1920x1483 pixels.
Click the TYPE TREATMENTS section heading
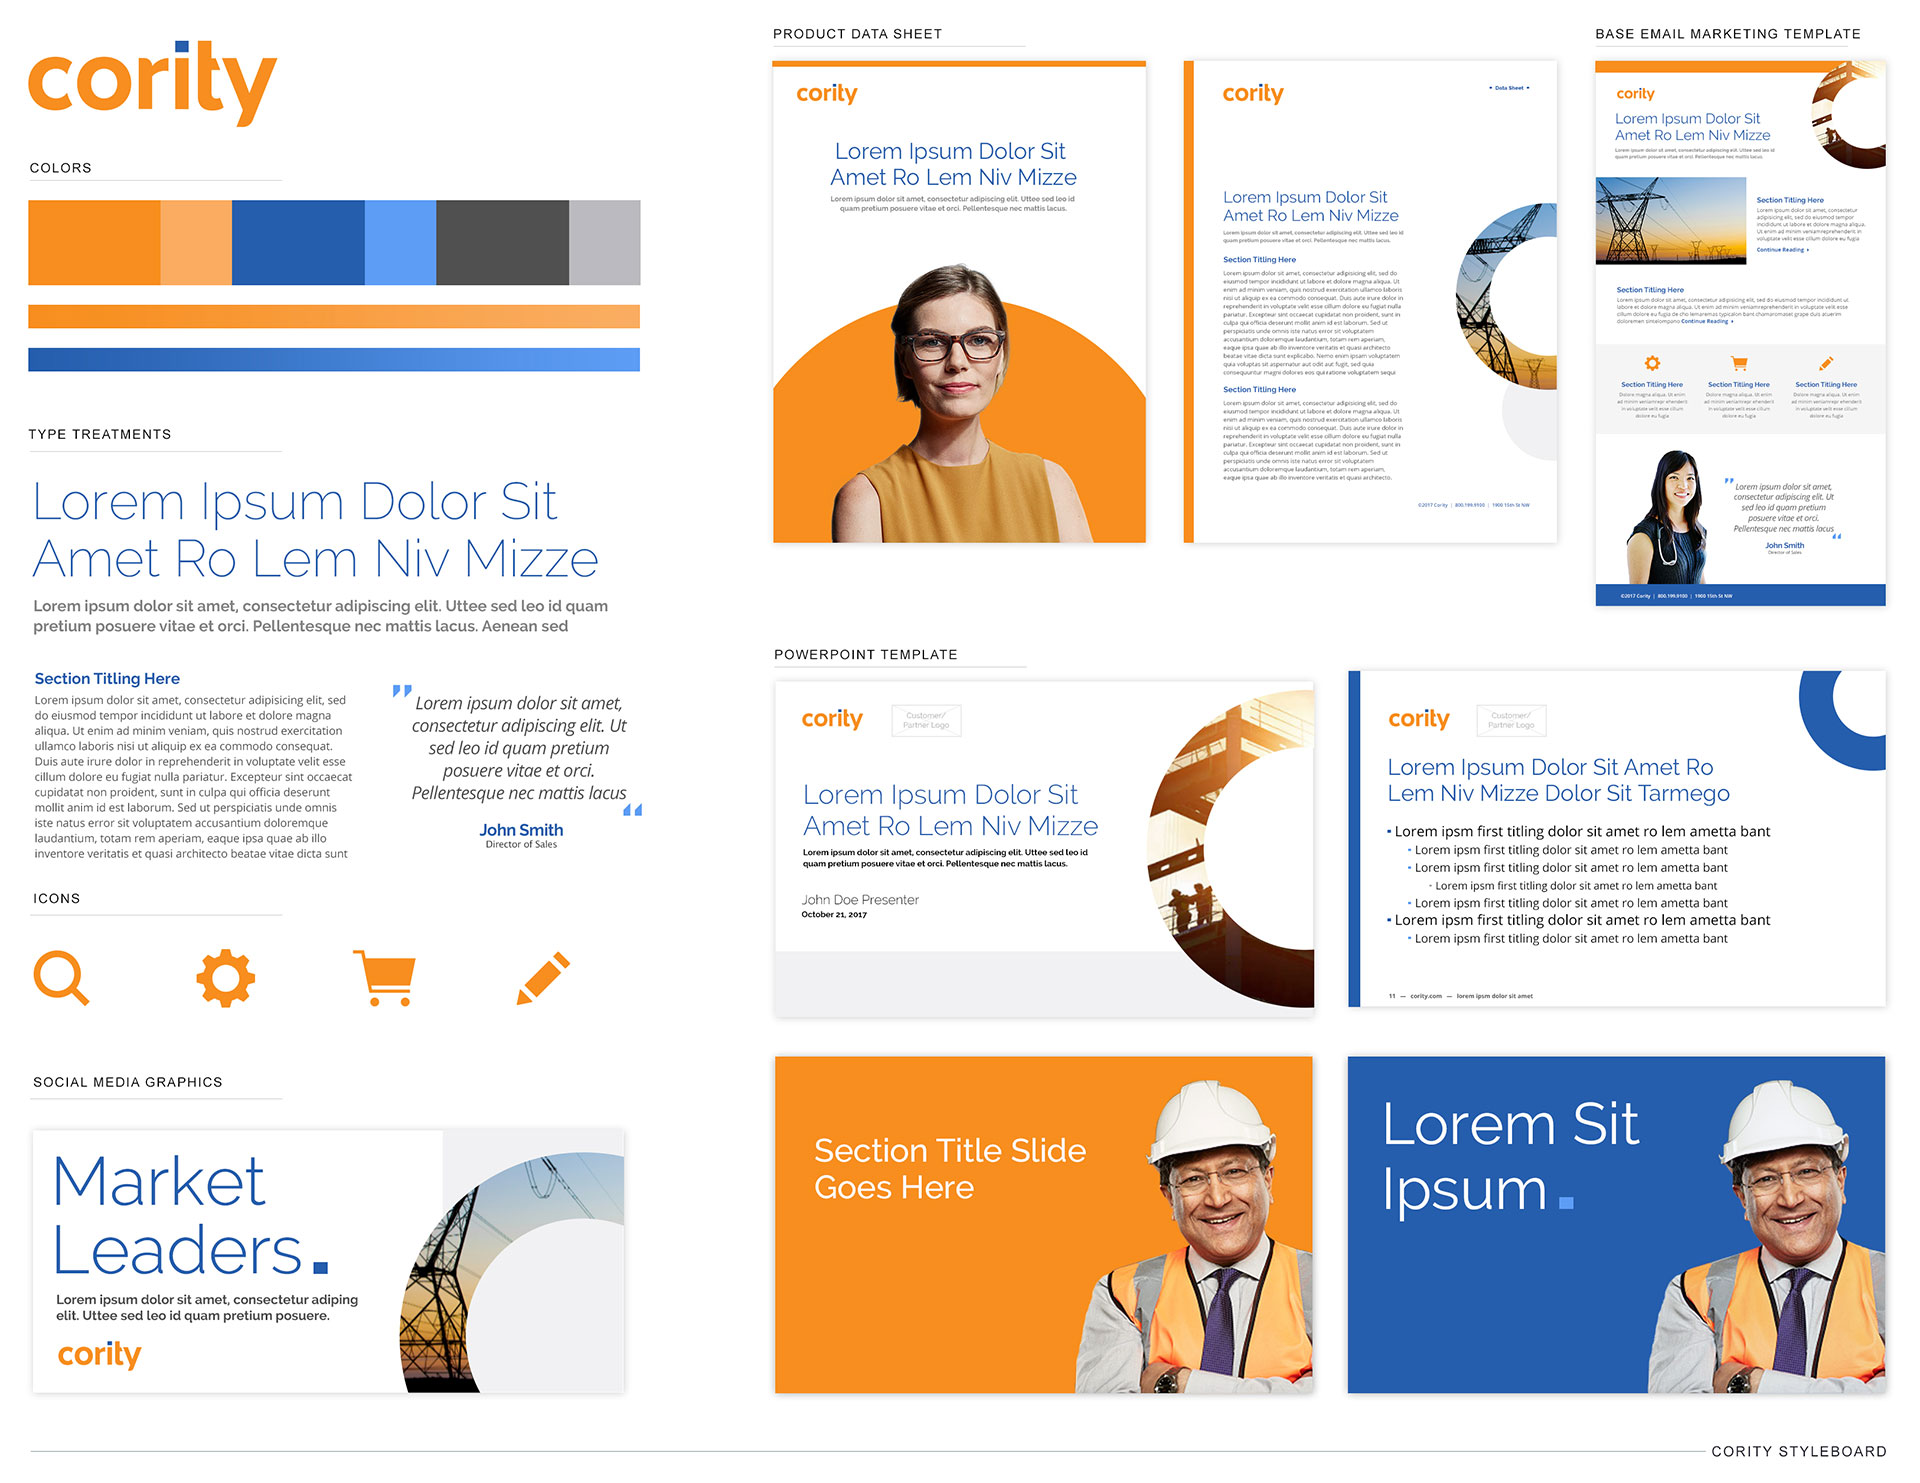click(x=100, y=434)
